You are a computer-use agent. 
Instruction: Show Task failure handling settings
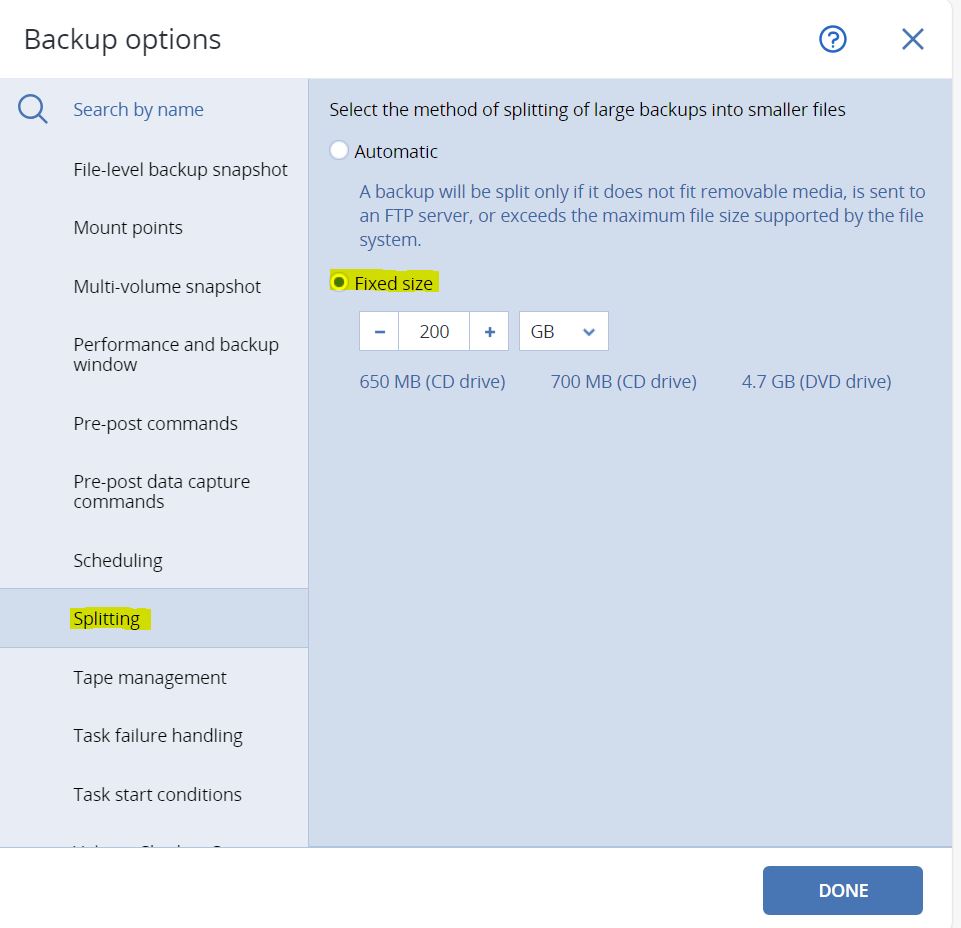158,736
